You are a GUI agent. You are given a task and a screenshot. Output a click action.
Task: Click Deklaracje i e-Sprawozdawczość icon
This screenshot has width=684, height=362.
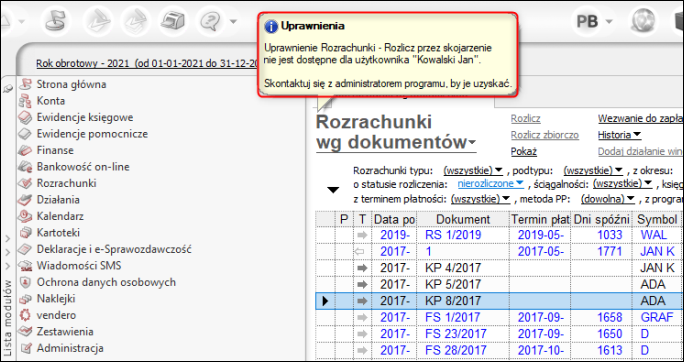tap(25, 249)
